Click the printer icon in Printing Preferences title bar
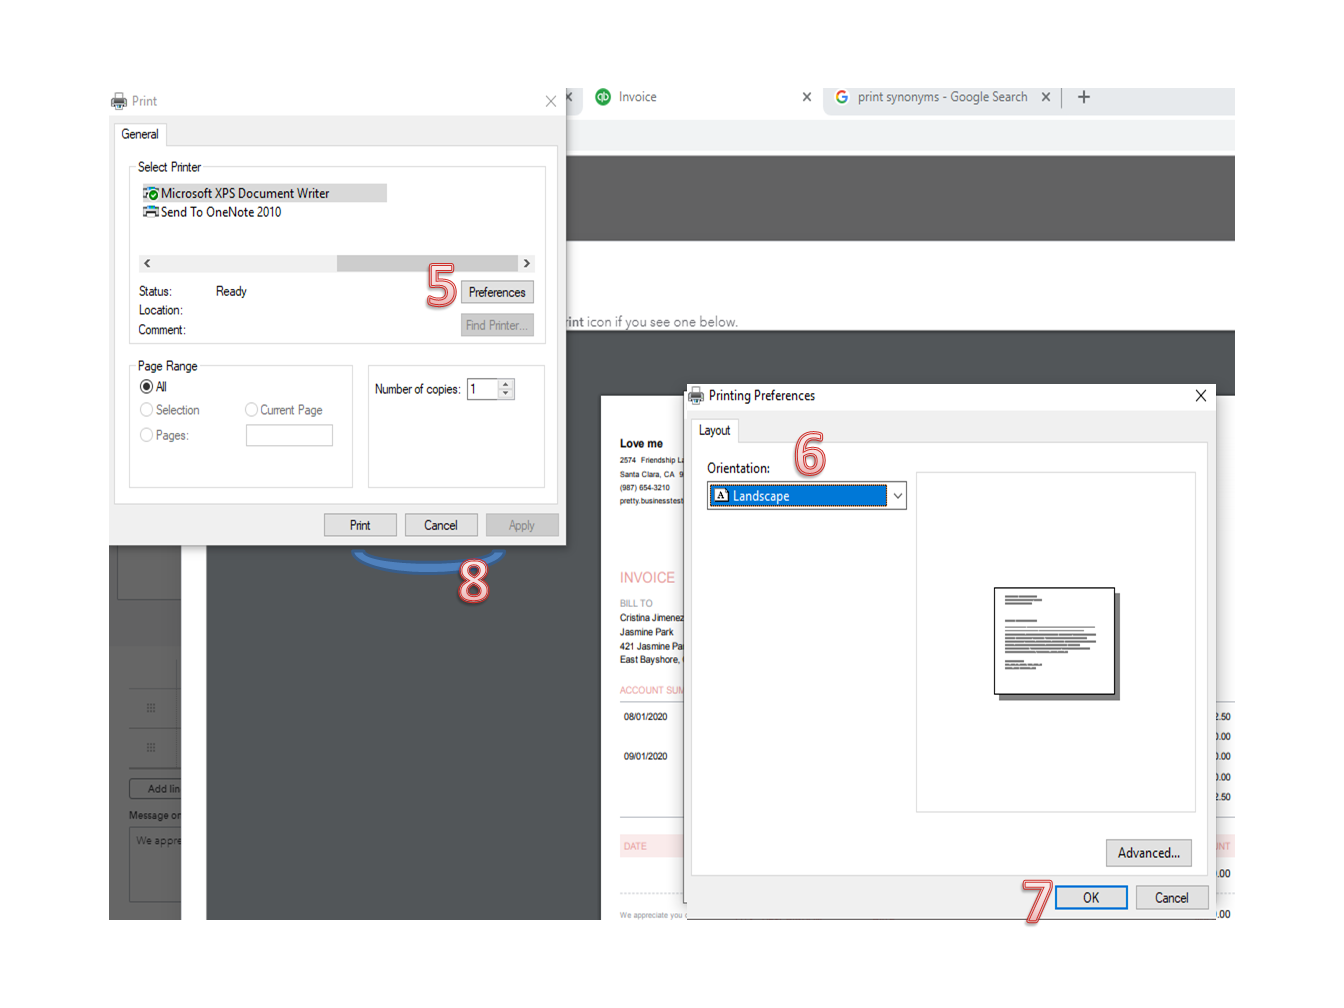This screenshot has height=1008, width=1344. [x=694, y=395]
